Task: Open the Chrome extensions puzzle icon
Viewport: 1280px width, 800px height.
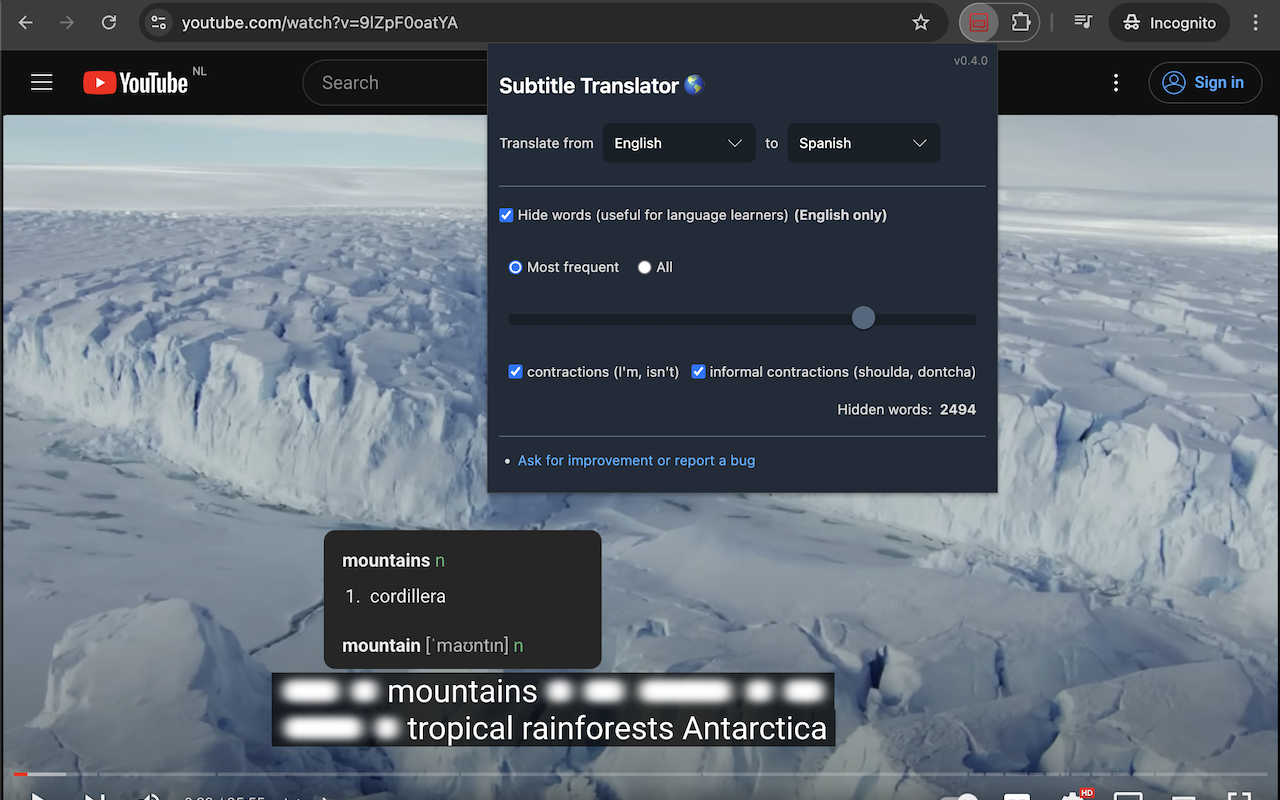Action: tap(1020, 23)
